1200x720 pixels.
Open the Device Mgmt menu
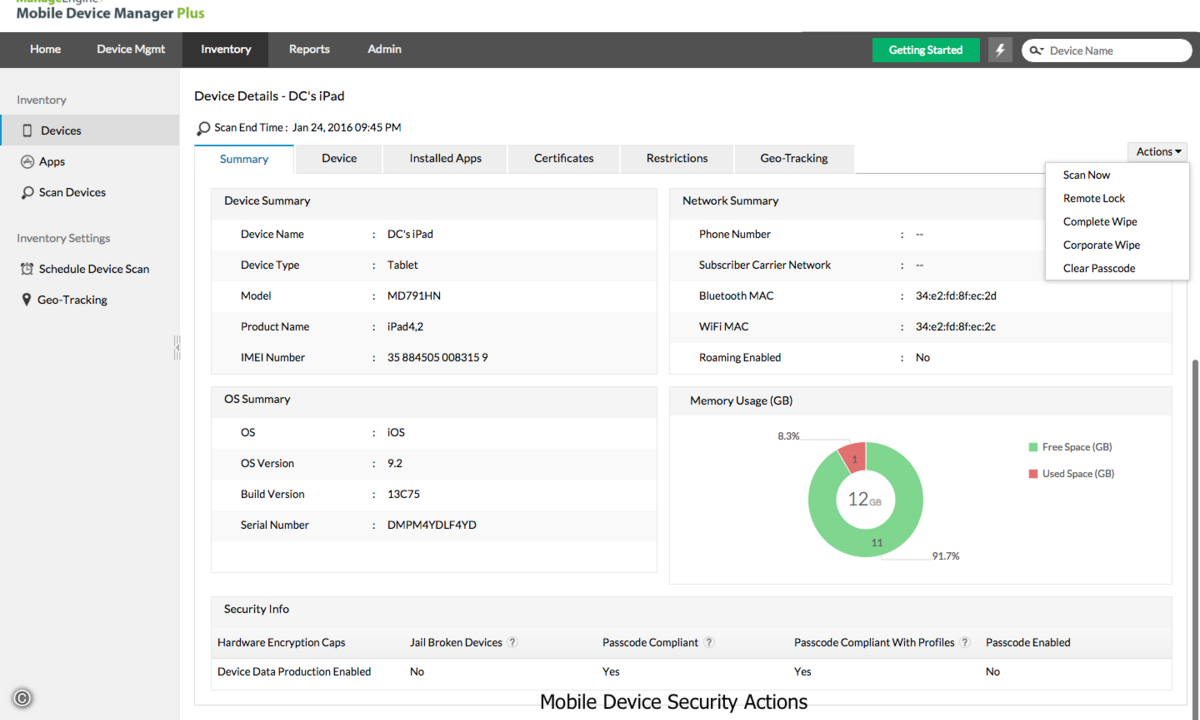pyautogui.click(x=131, y=49)
